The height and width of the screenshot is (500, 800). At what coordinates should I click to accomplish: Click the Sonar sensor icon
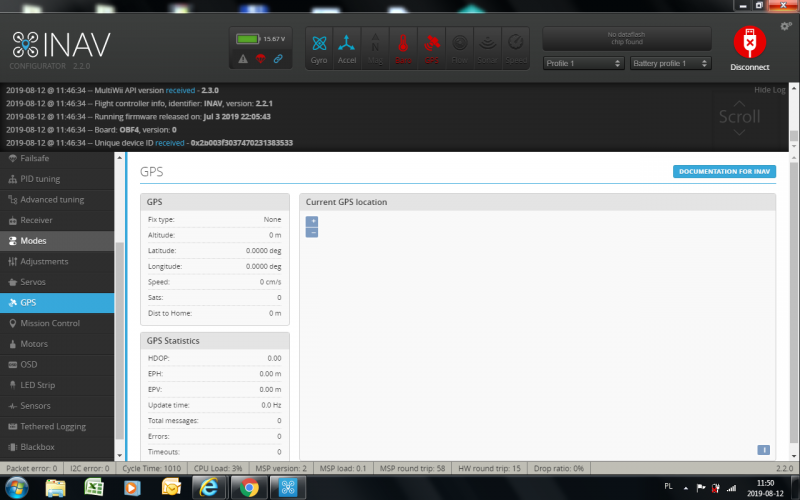[x=487, y=47]
